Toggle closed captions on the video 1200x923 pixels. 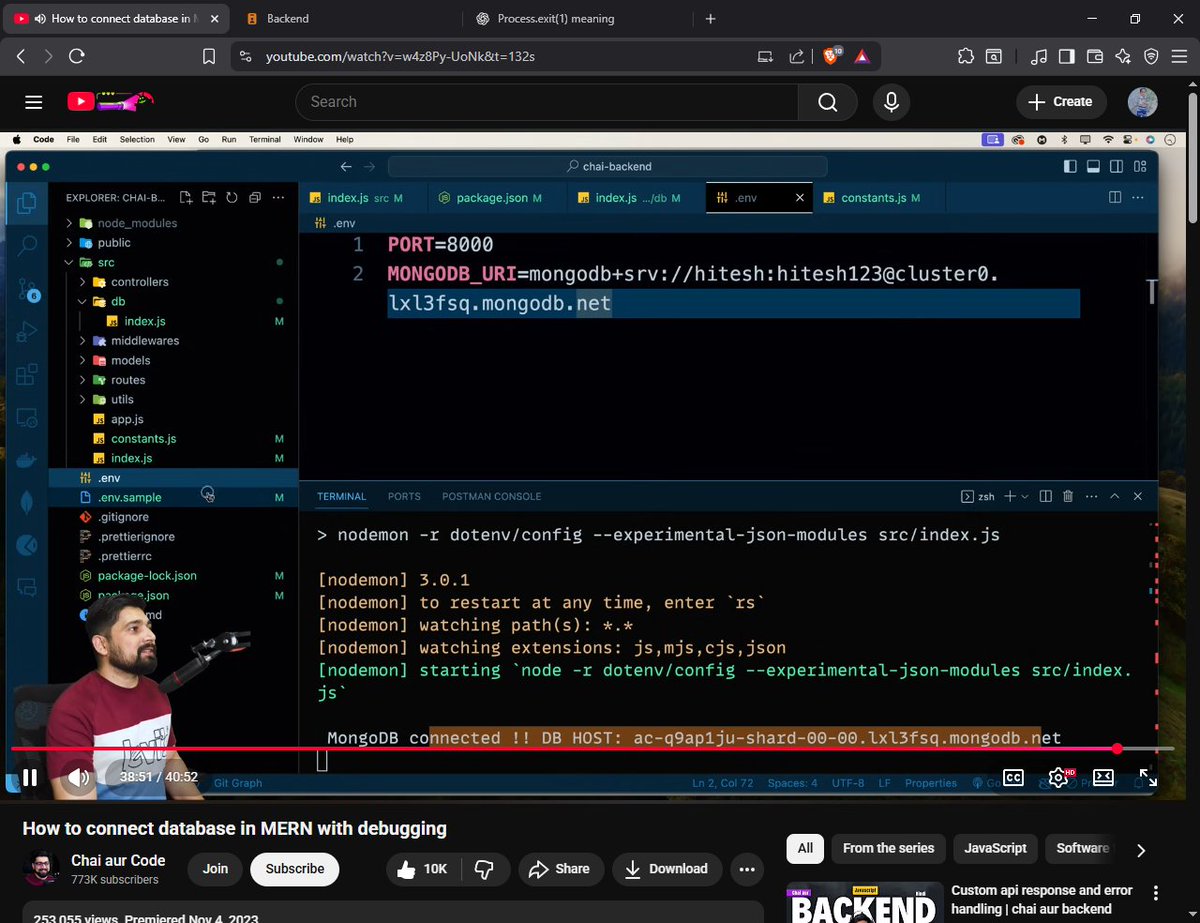point(1013,777)
